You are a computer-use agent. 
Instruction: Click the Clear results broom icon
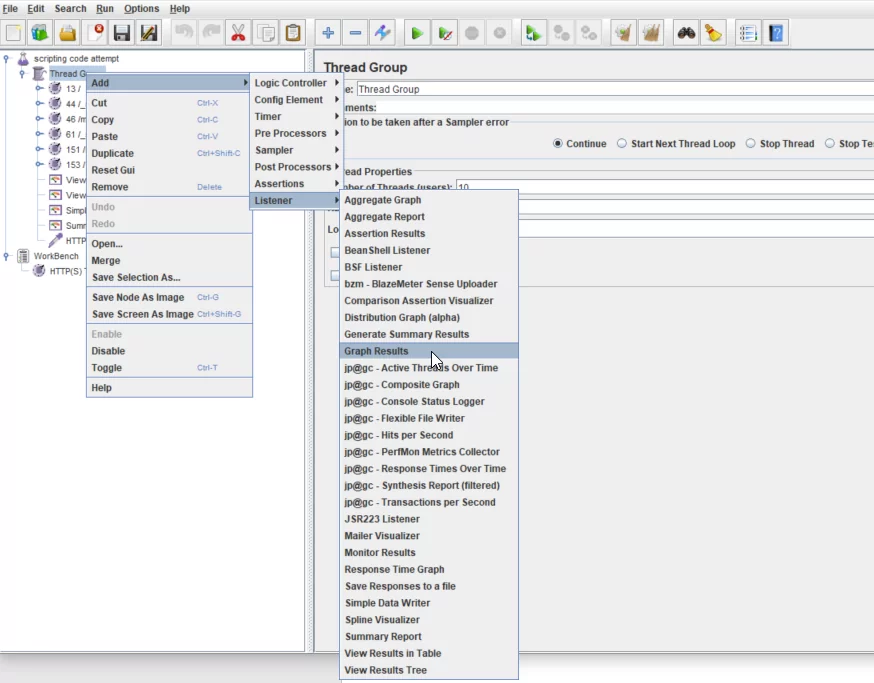[x=623, y=33]
